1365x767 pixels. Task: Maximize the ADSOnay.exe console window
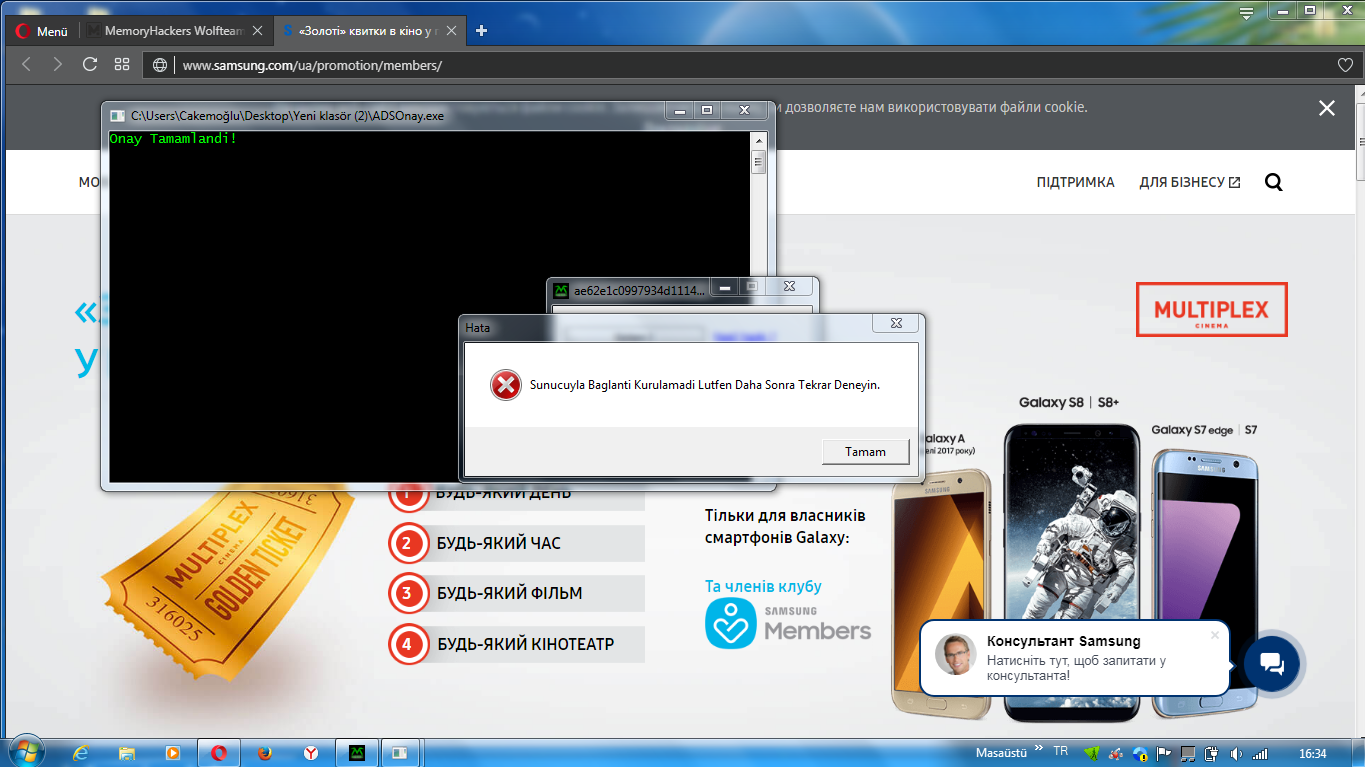click(707, 110)
